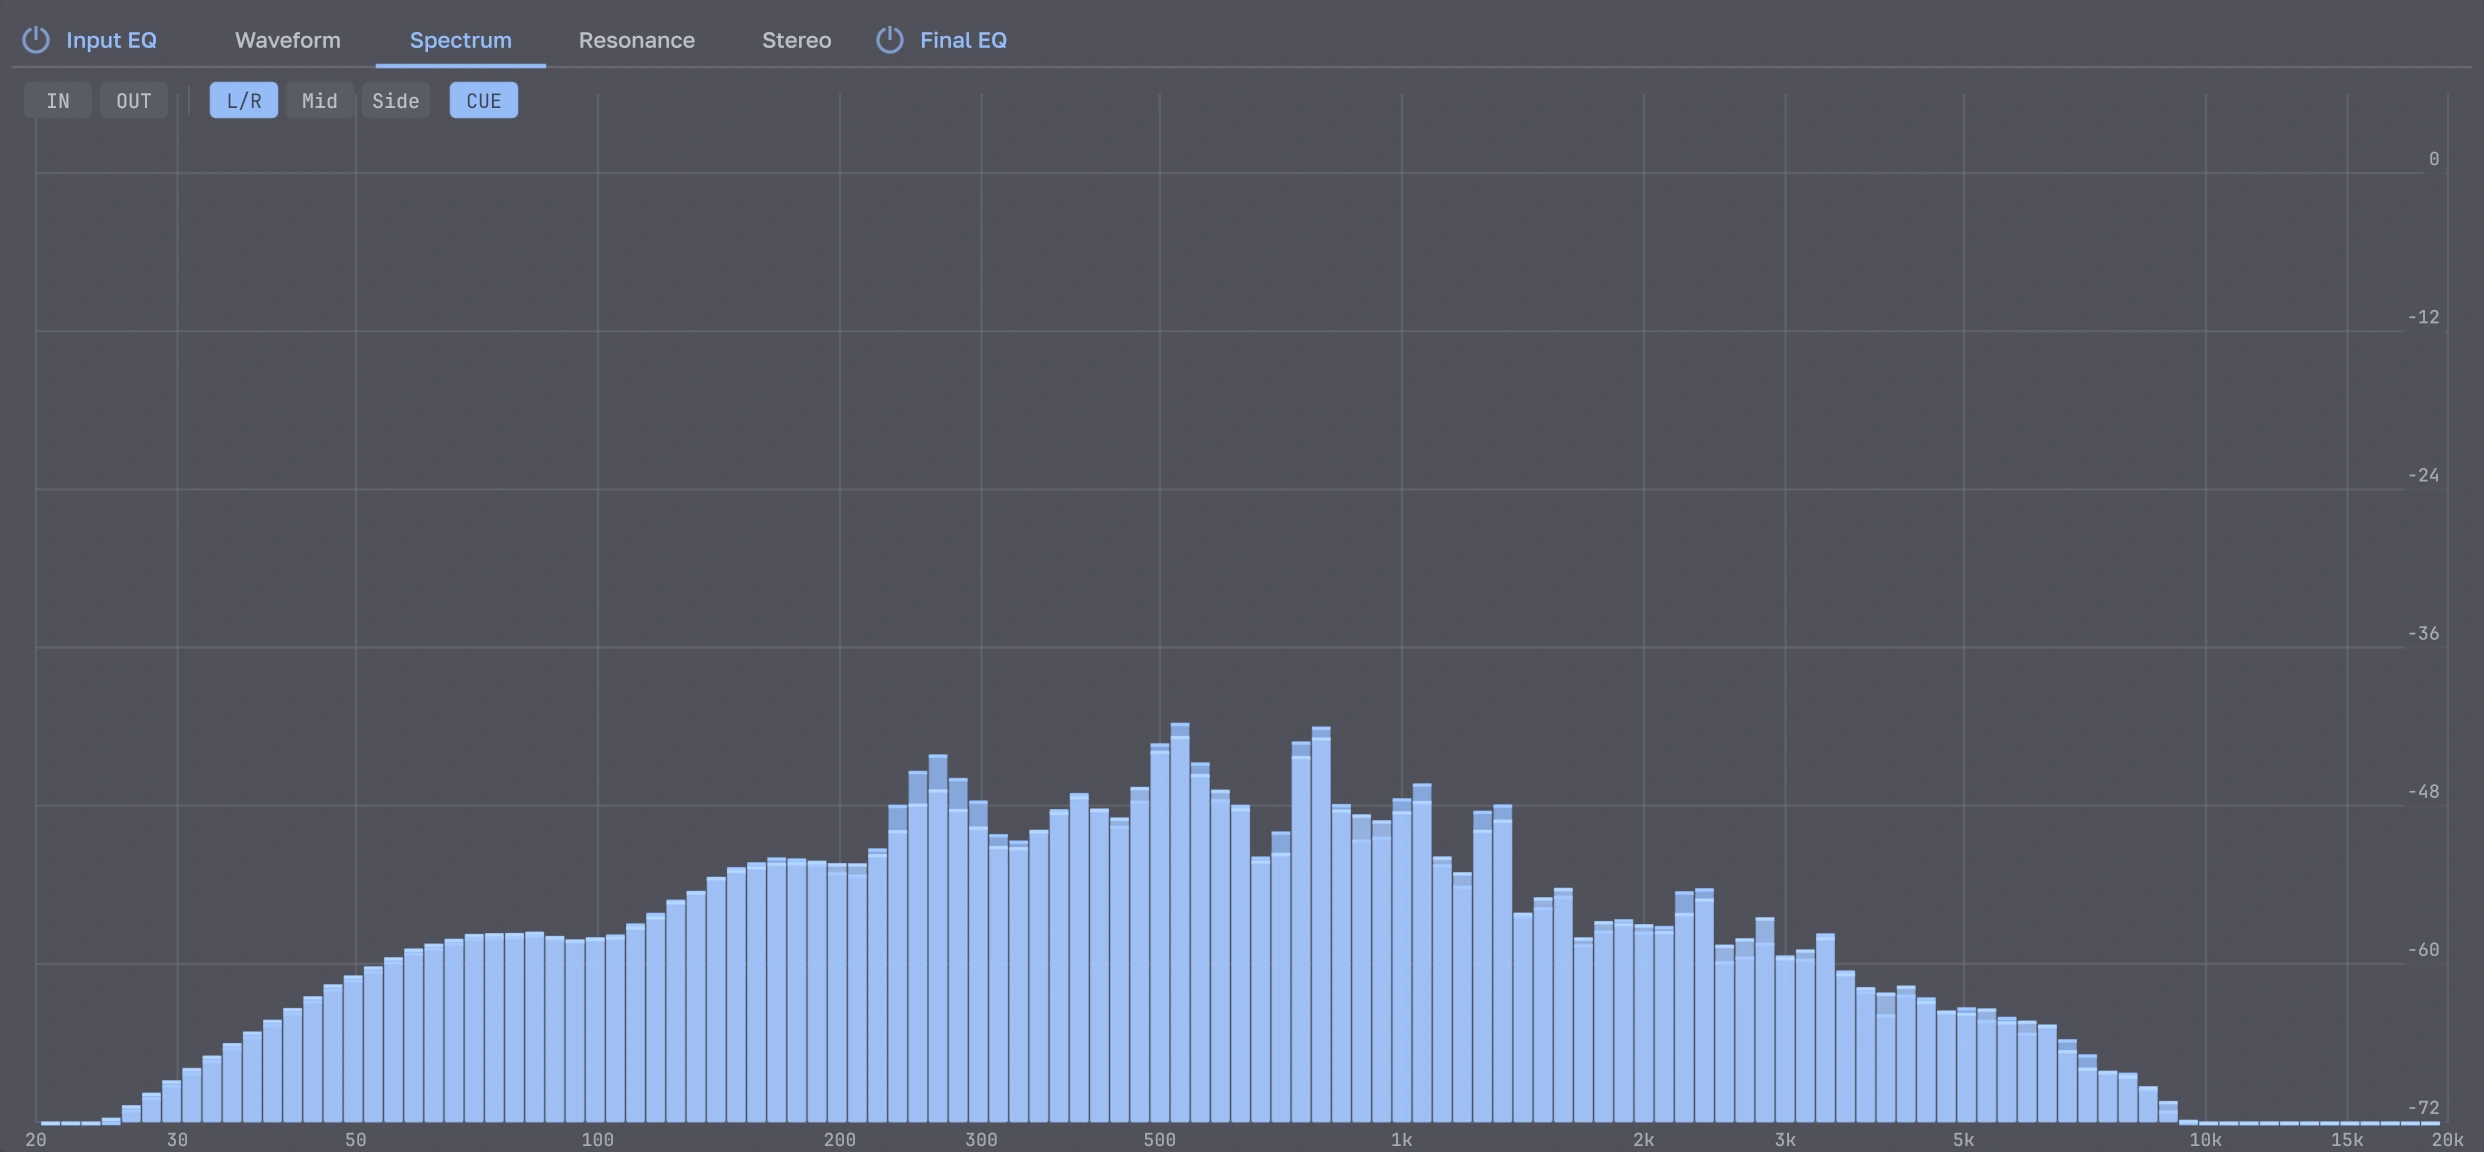2484x1152 pixels.
Task: Click the 0 dB scale label
Action: tap(2434, 159)
